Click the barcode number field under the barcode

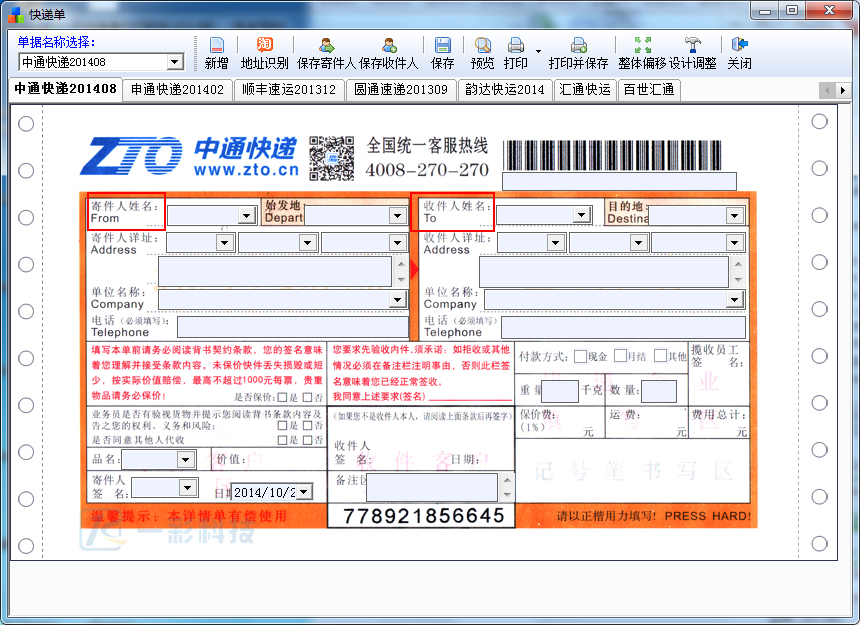coord(619,181)
